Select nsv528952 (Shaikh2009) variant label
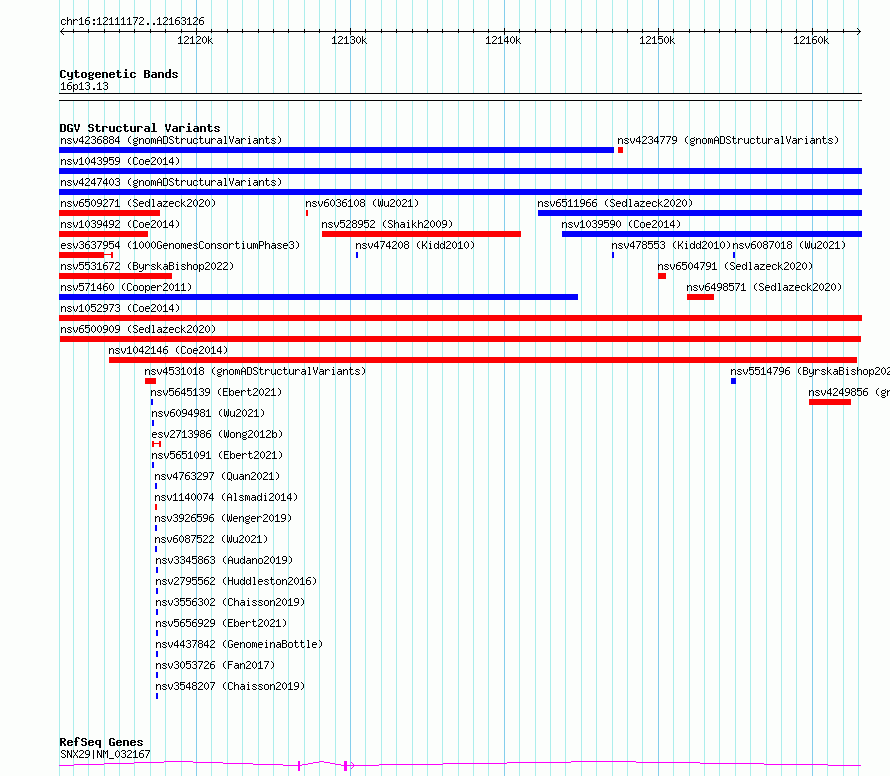The image size is (890, 776). click(387, 224)
